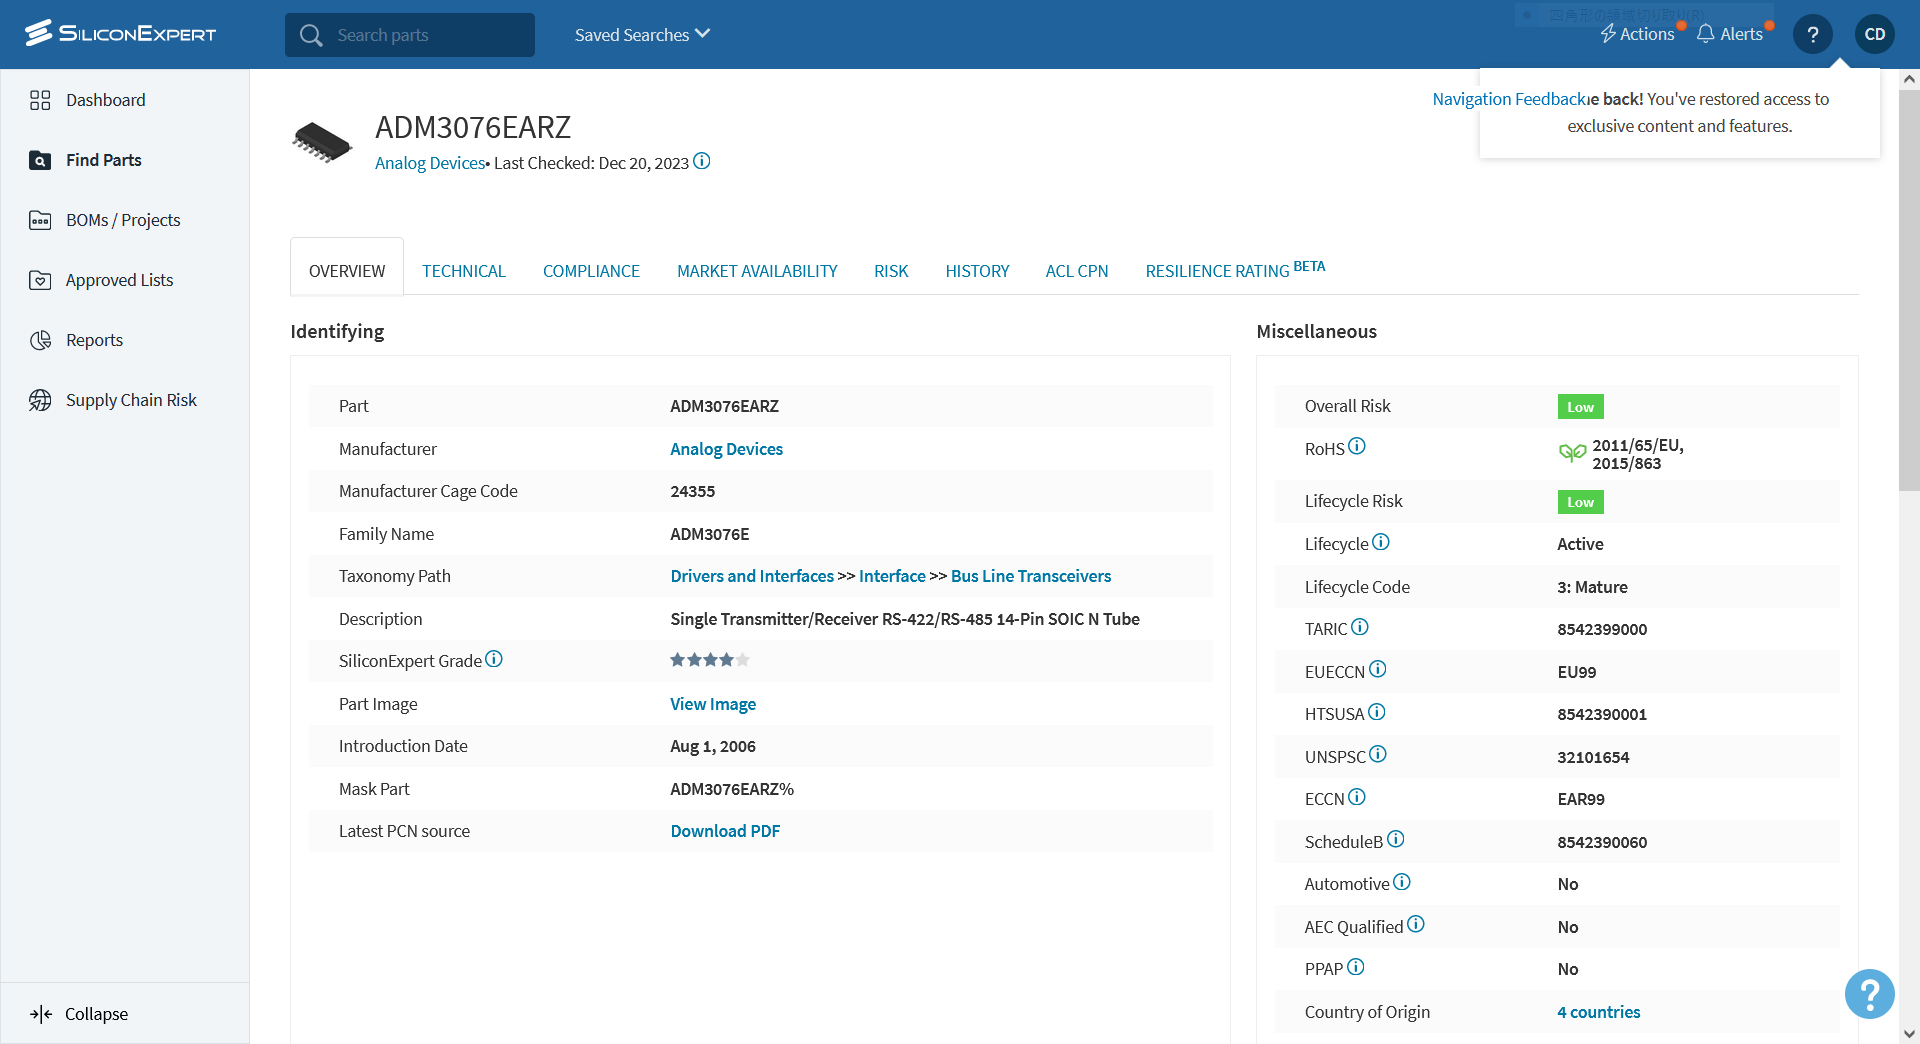Viewport: 1920px width, 1044px height.
Task: Switch to the TECHNICAL tab
Action: pos(464,271)
